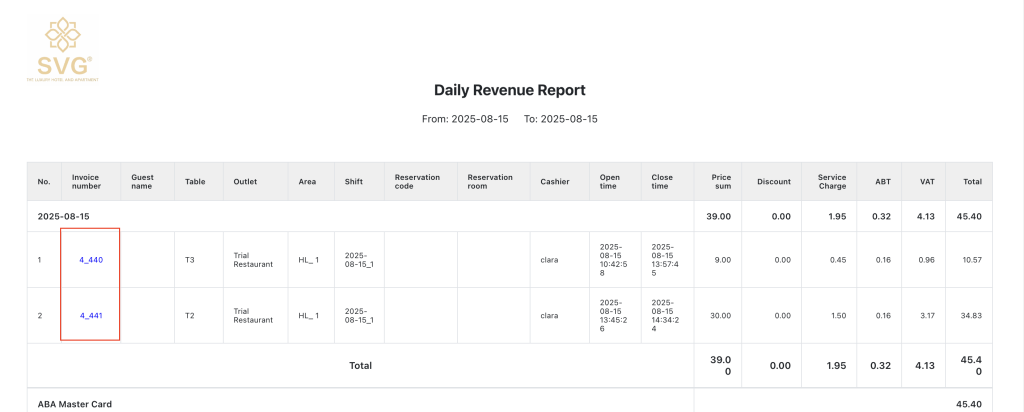Open invoice 4_441 link
The height and width of the screenshot is (412, 1024).
91,316
